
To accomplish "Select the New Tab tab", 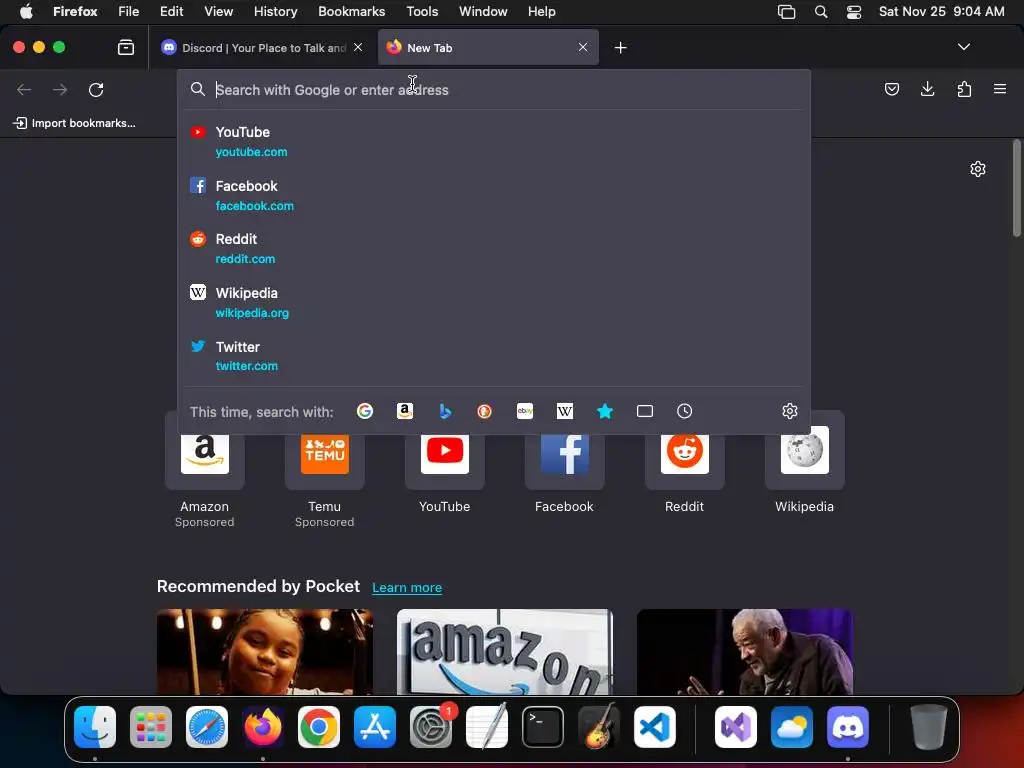I will pyautogui.click(x=488, y=48).
